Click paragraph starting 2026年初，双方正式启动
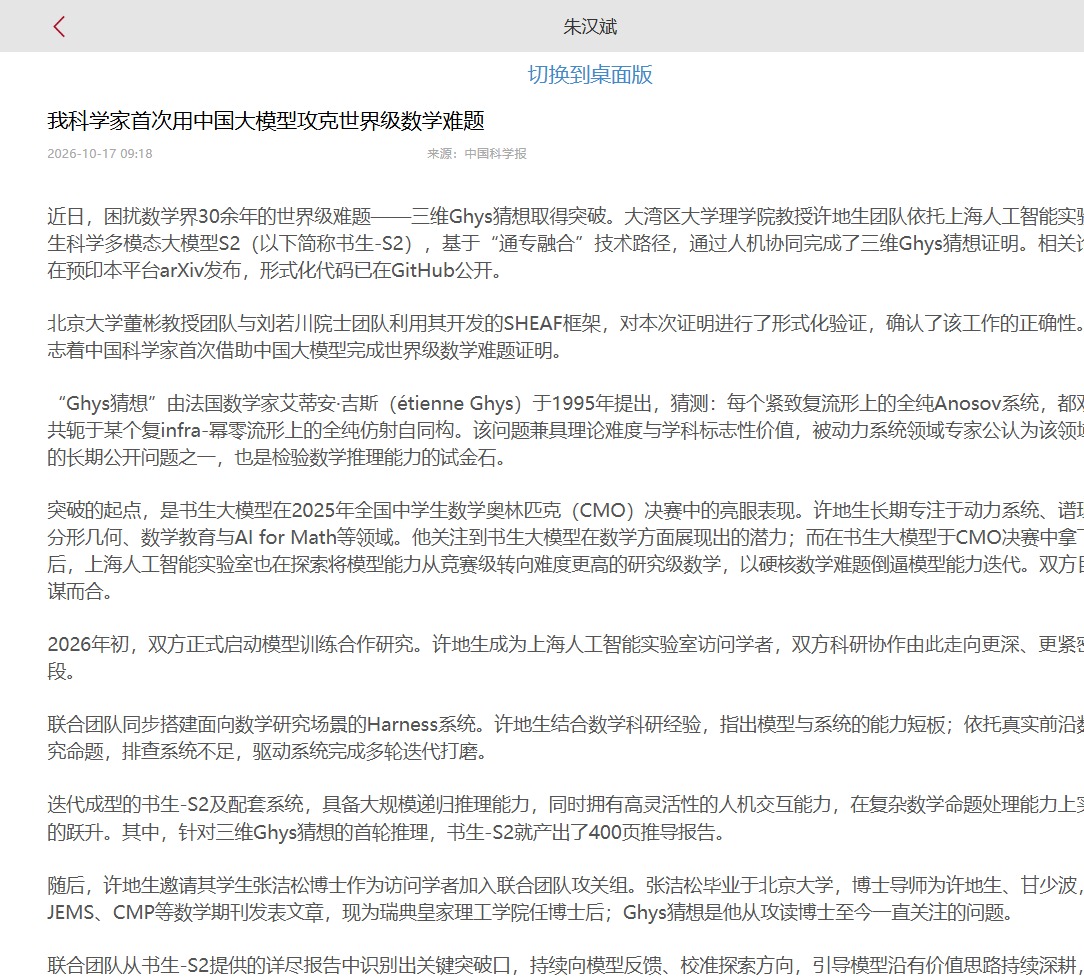The width and height of the screenshot is (1084, 980). tap(566, 657)
